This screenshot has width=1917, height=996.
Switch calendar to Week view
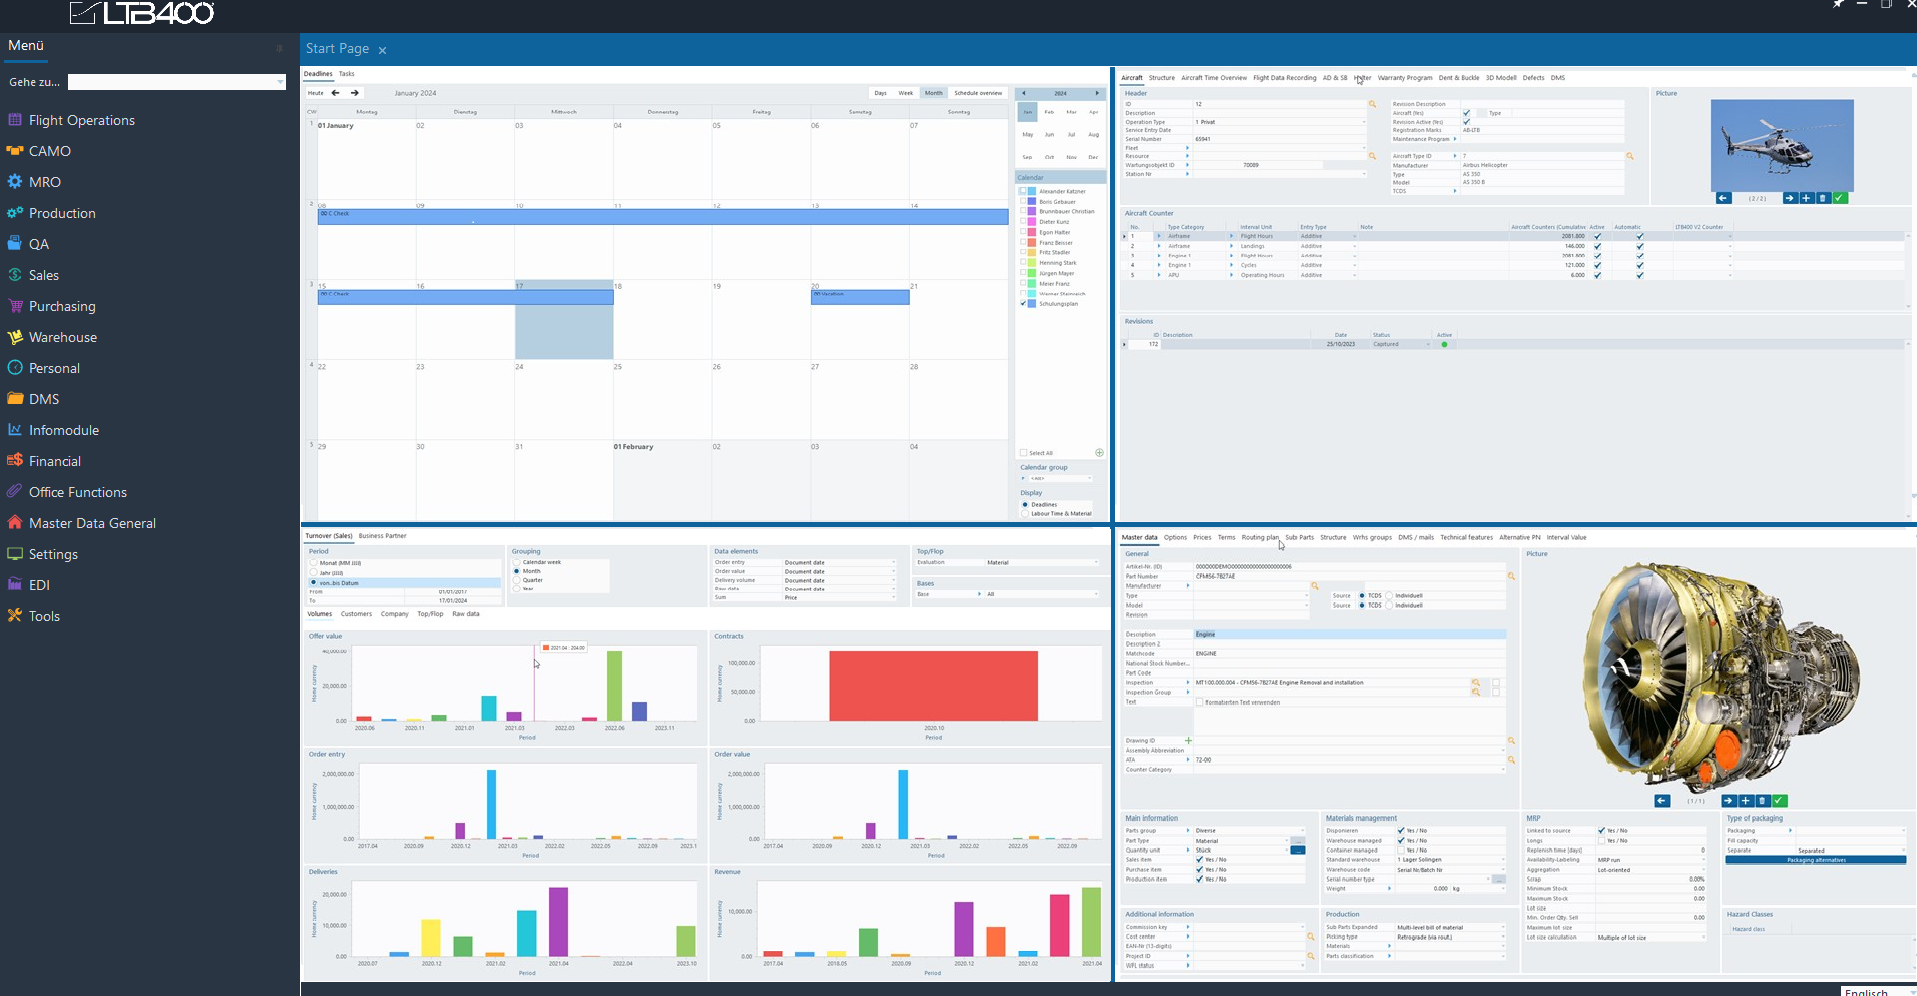905,93
